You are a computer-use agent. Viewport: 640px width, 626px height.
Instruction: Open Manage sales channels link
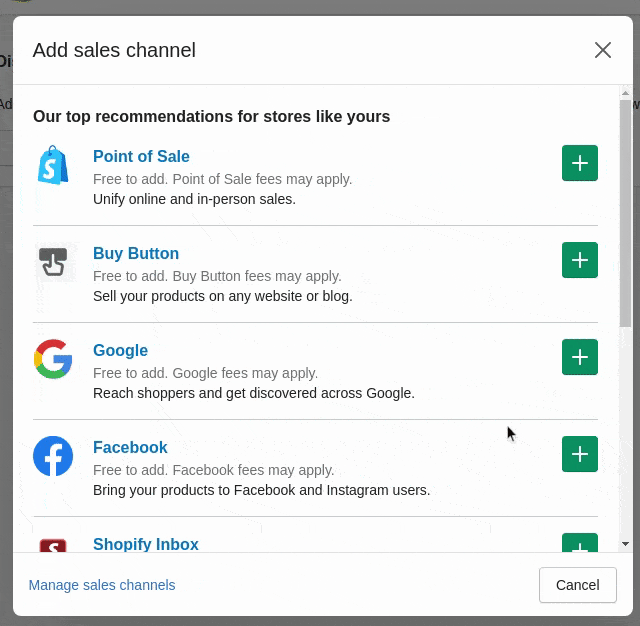102,585
